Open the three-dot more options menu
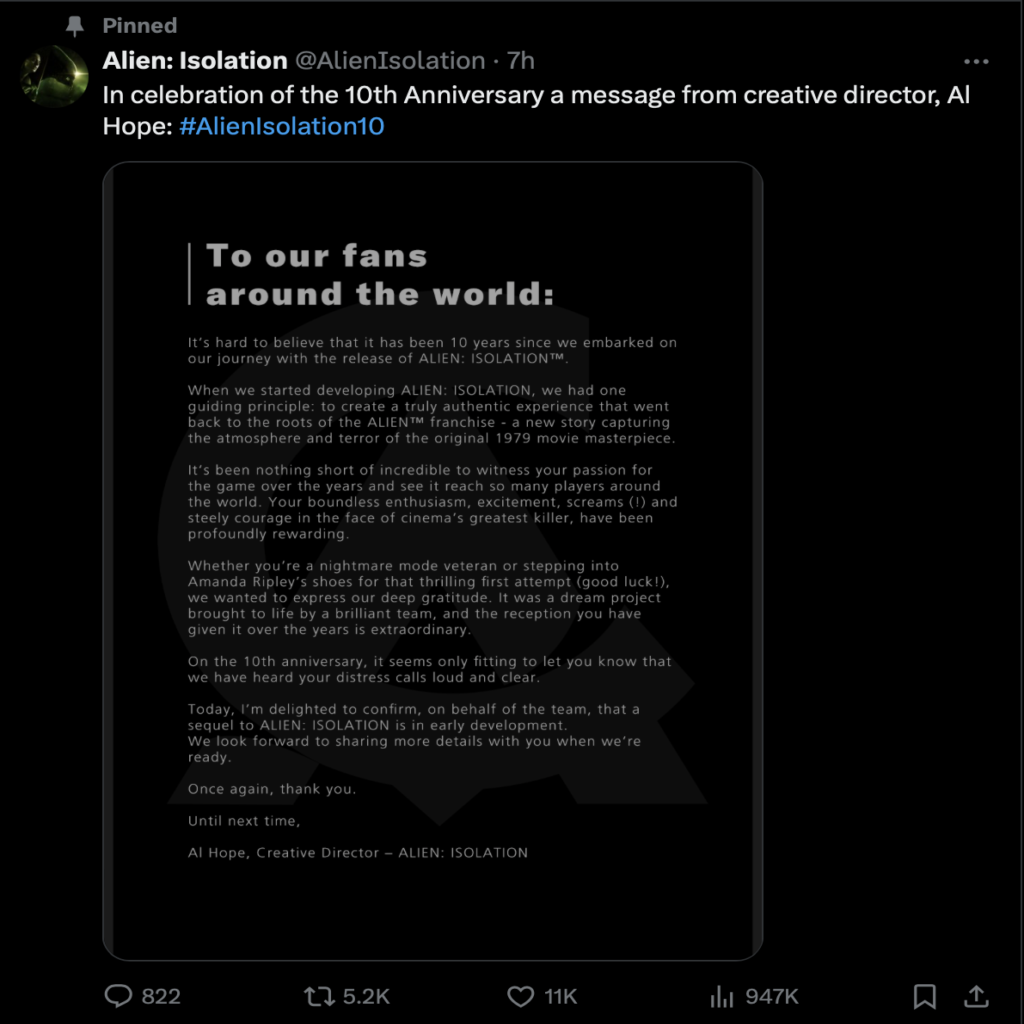 976,61
